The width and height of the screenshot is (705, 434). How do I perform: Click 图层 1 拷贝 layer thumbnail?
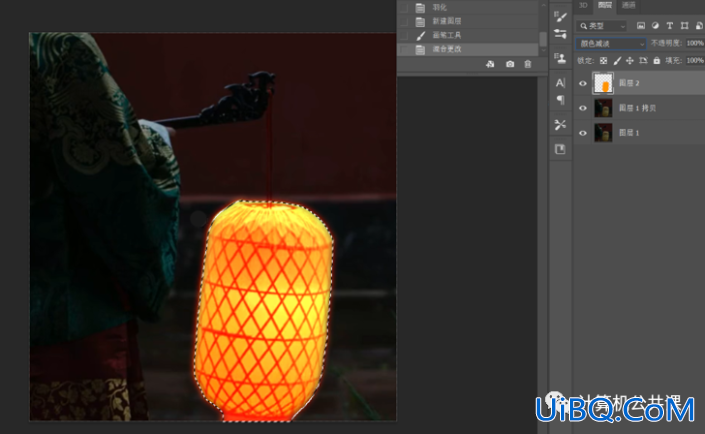tap(603, 108)
